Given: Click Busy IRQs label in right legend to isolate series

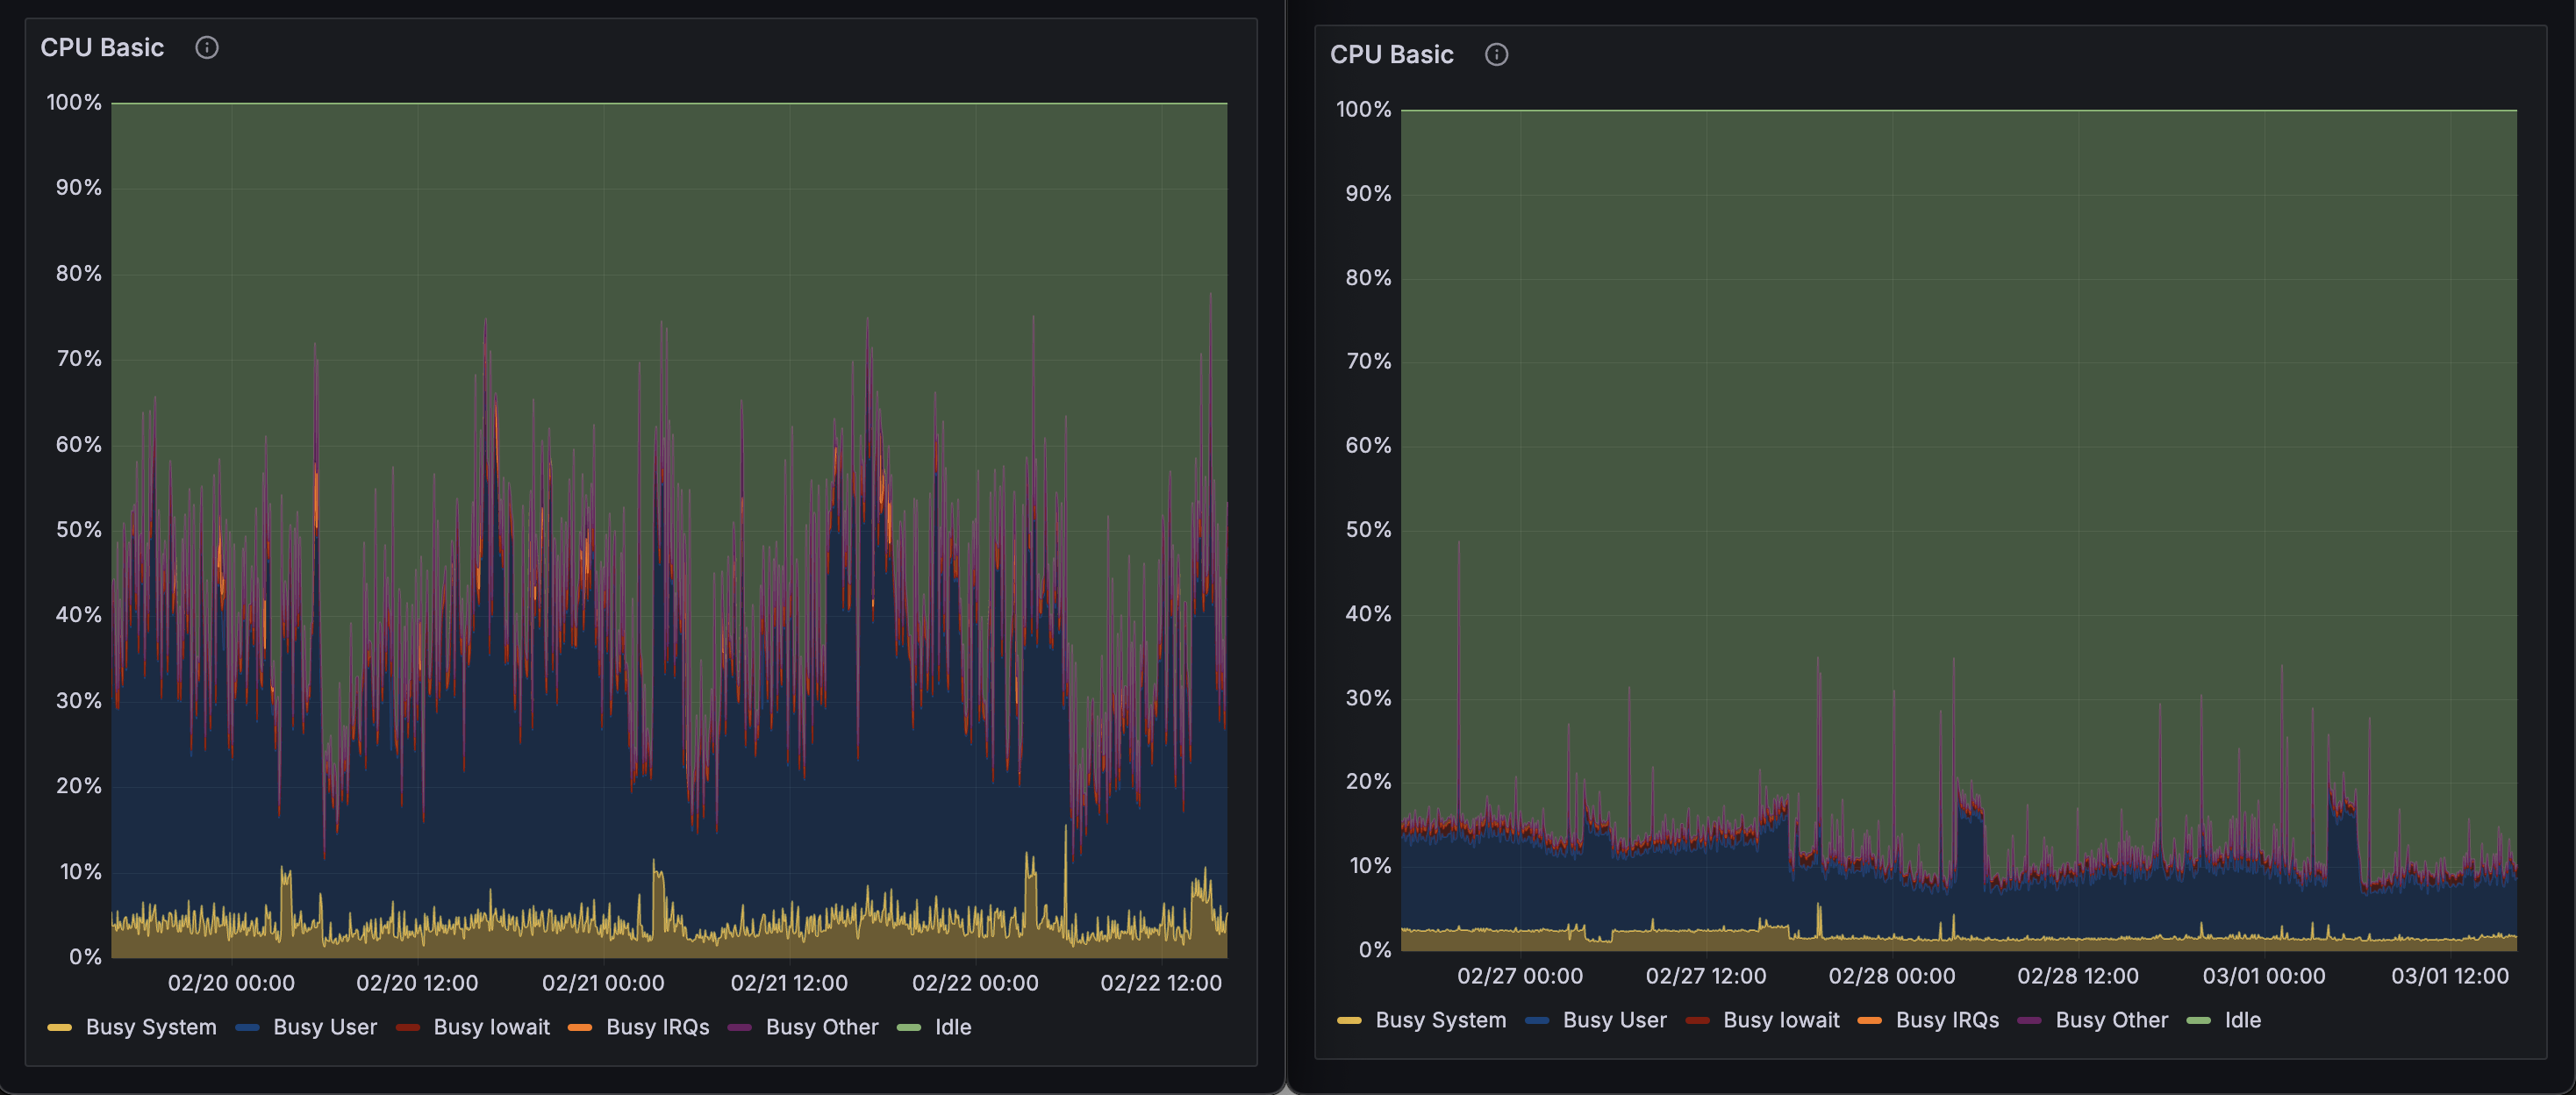Looking at the screenshot, I should (x=1948, y=1020).
